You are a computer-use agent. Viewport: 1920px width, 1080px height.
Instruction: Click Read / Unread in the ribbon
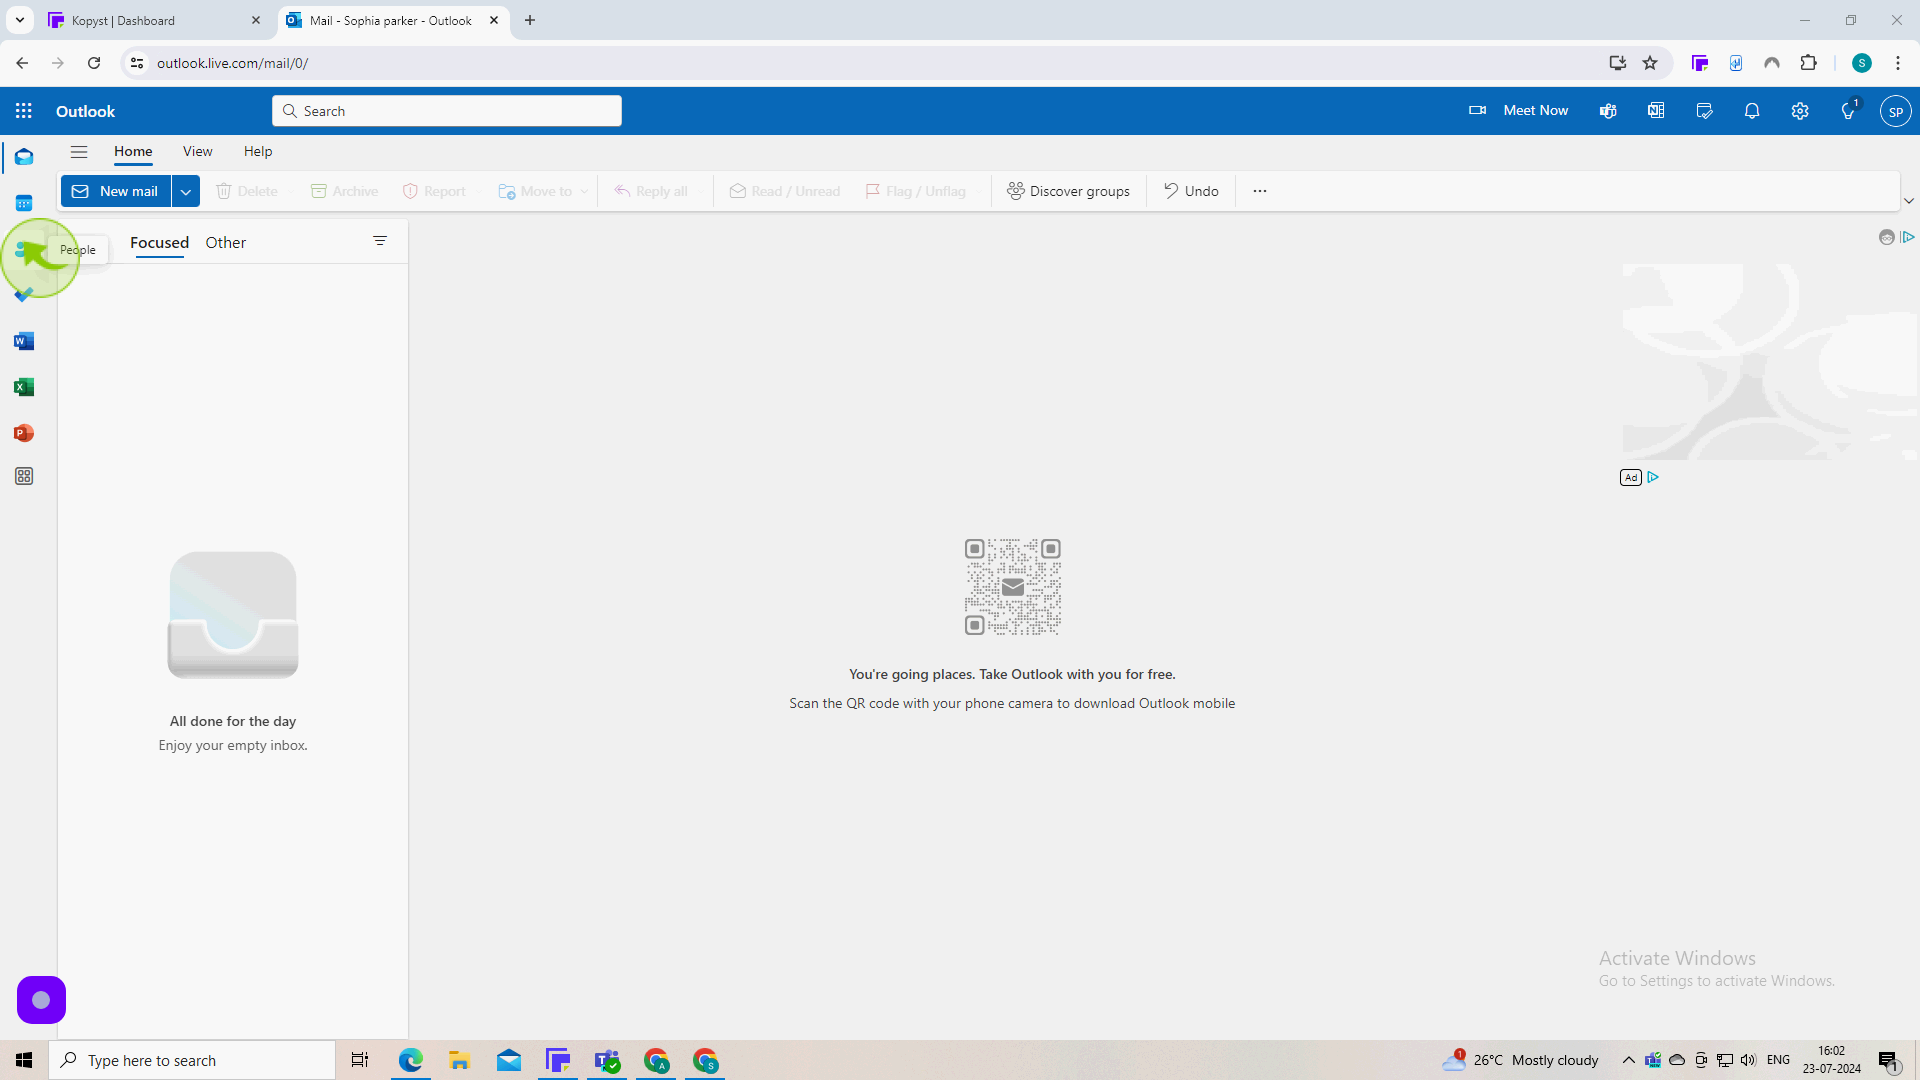[x=784, y=191]
